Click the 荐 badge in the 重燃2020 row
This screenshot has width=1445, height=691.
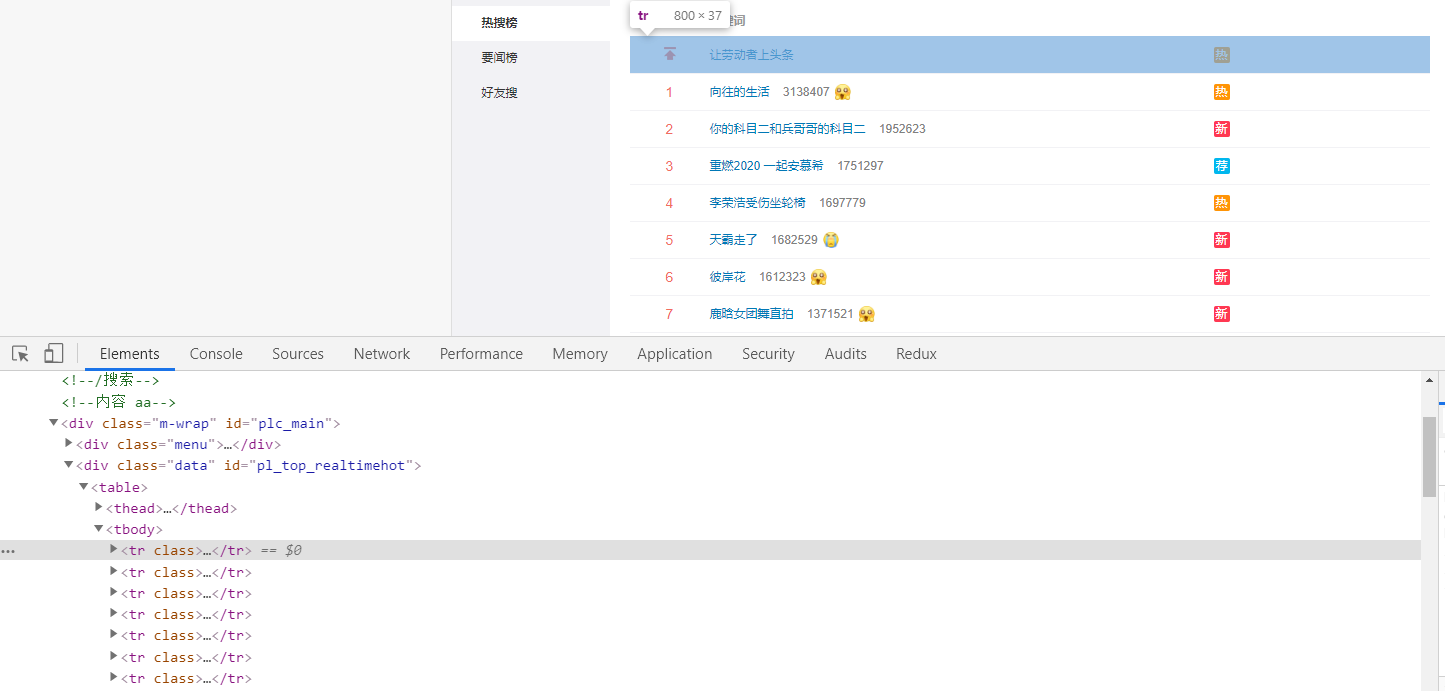1221,166
